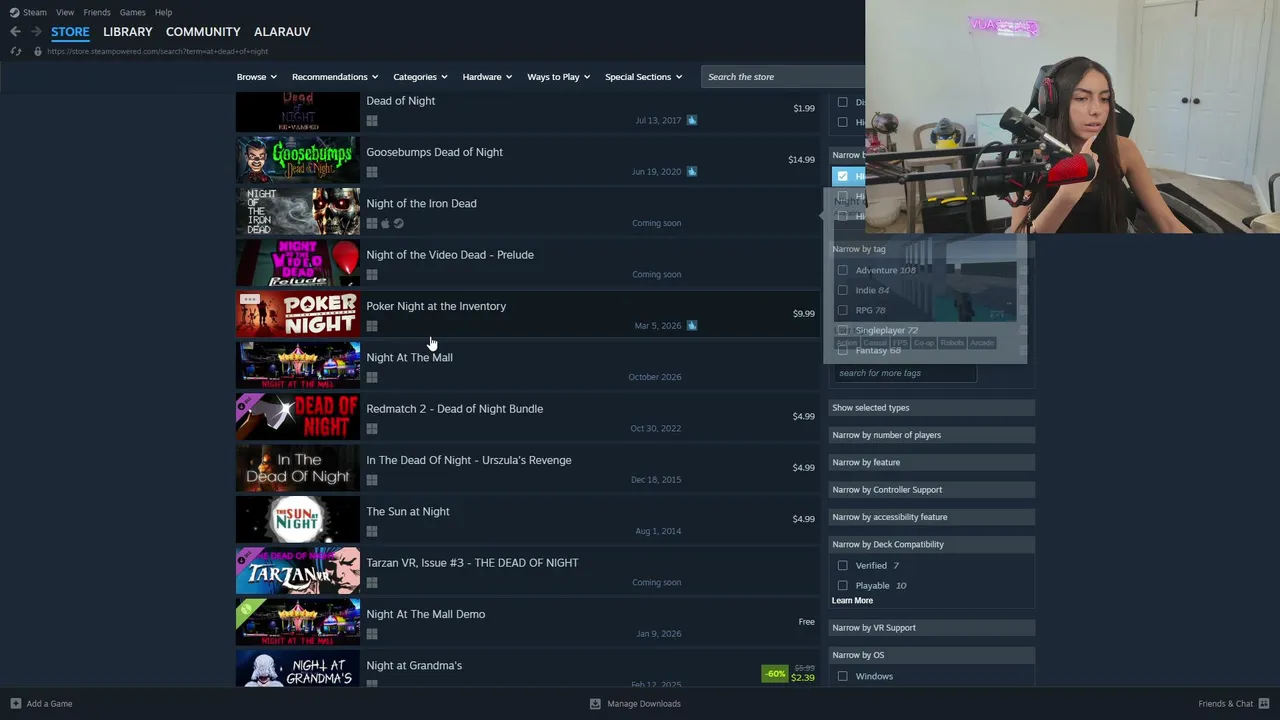
Task: Open the Steam menu
Action: point(35,12)
